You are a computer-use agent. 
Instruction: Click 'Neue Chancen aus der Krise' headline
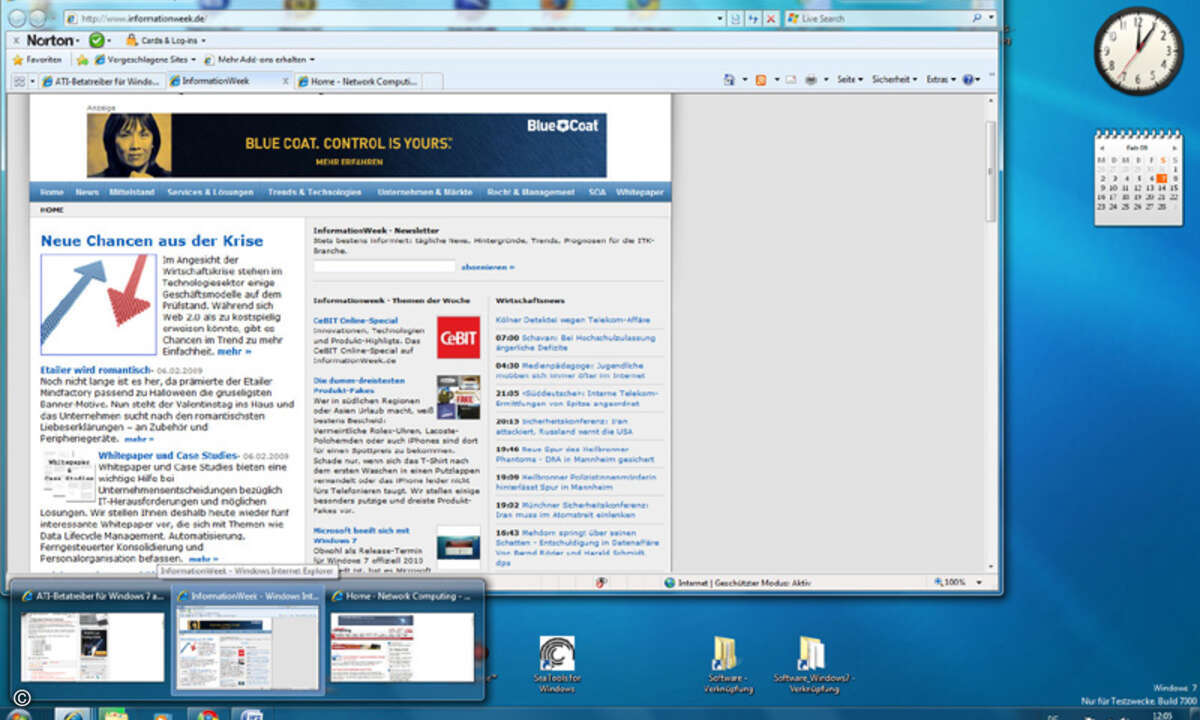click(152, 241)
